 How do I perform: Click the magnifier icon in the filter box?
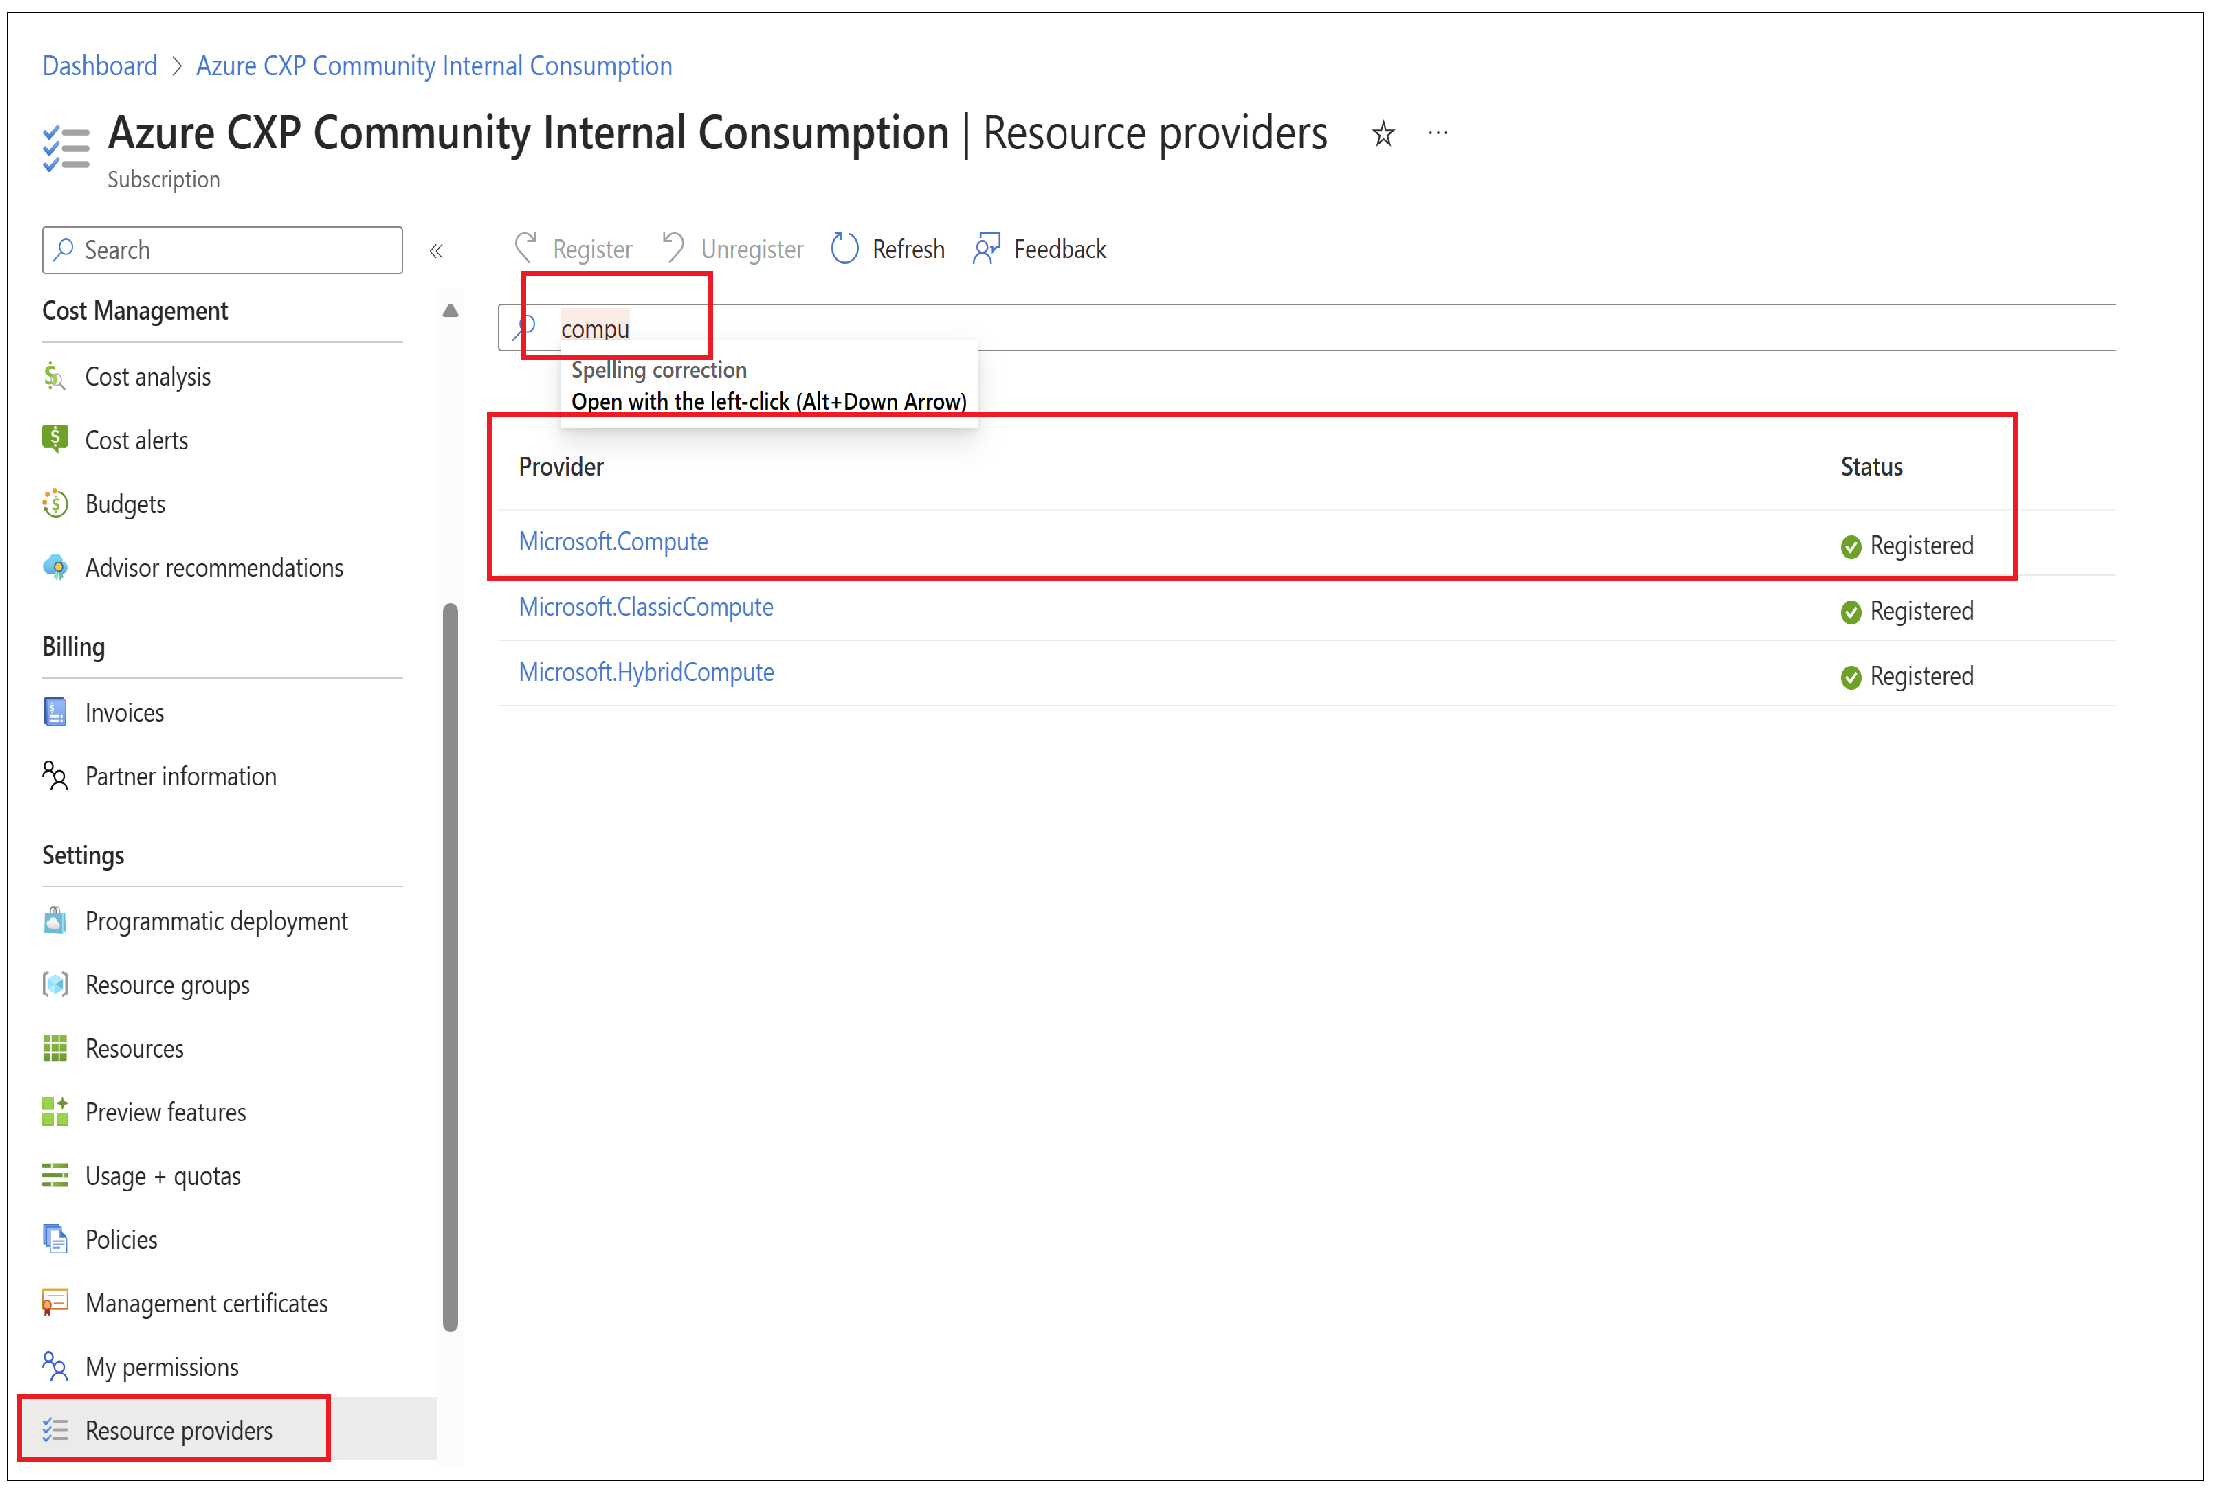coord(524,328)
